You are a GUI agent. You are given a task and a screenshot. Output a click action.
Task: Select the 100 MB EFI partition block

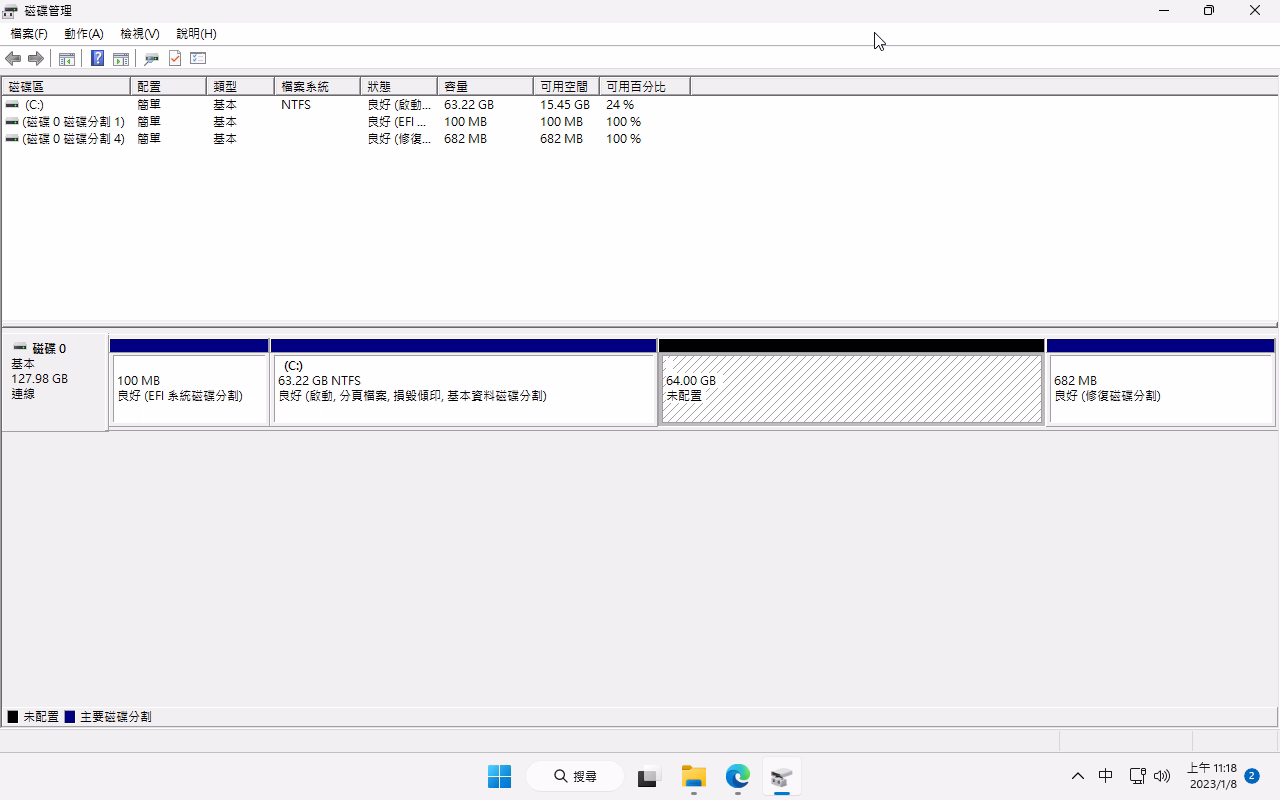(x=189, y=382)
